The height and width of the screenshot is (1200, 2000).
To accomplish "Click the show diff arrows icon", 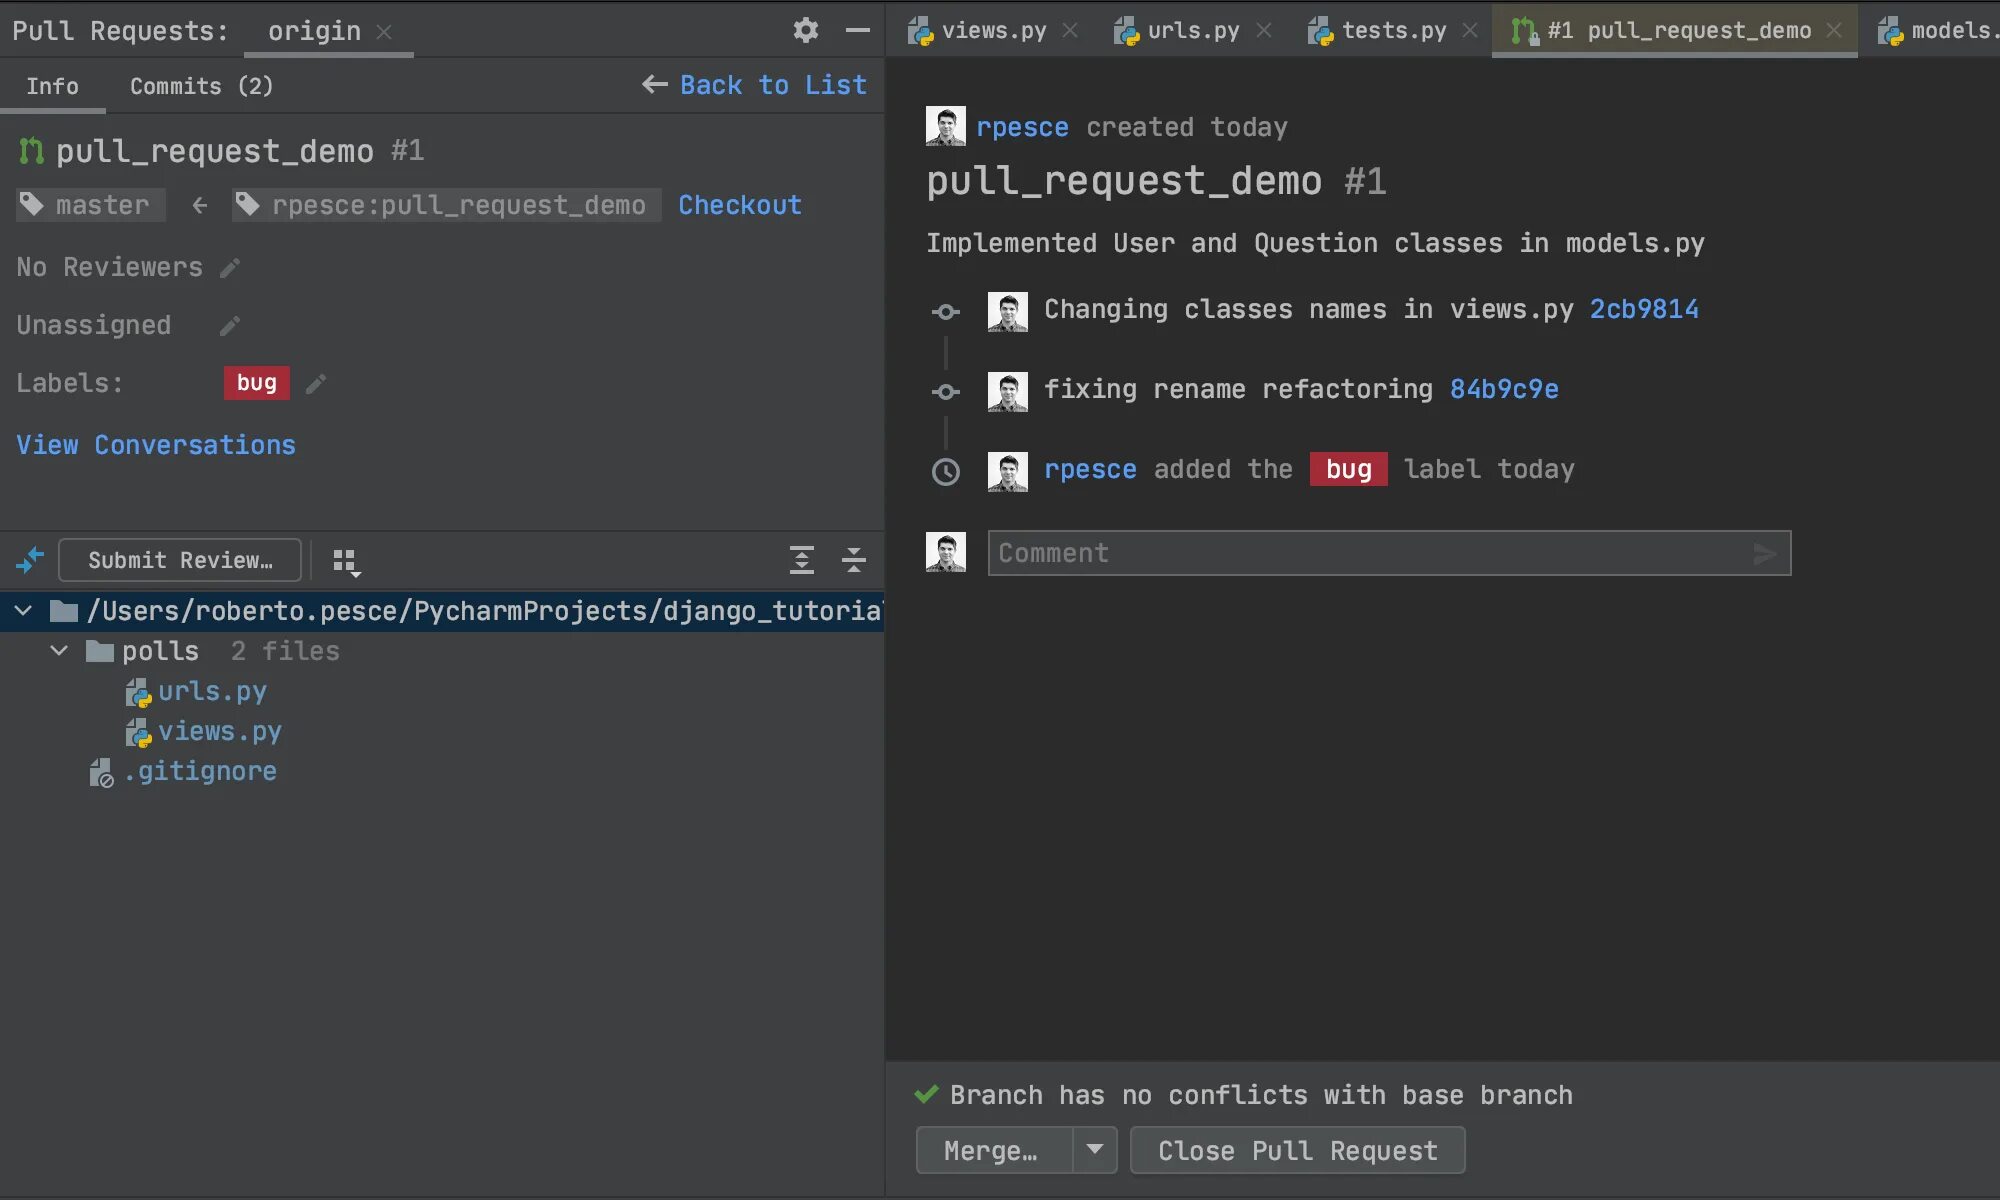I will [x=30, y=560].
